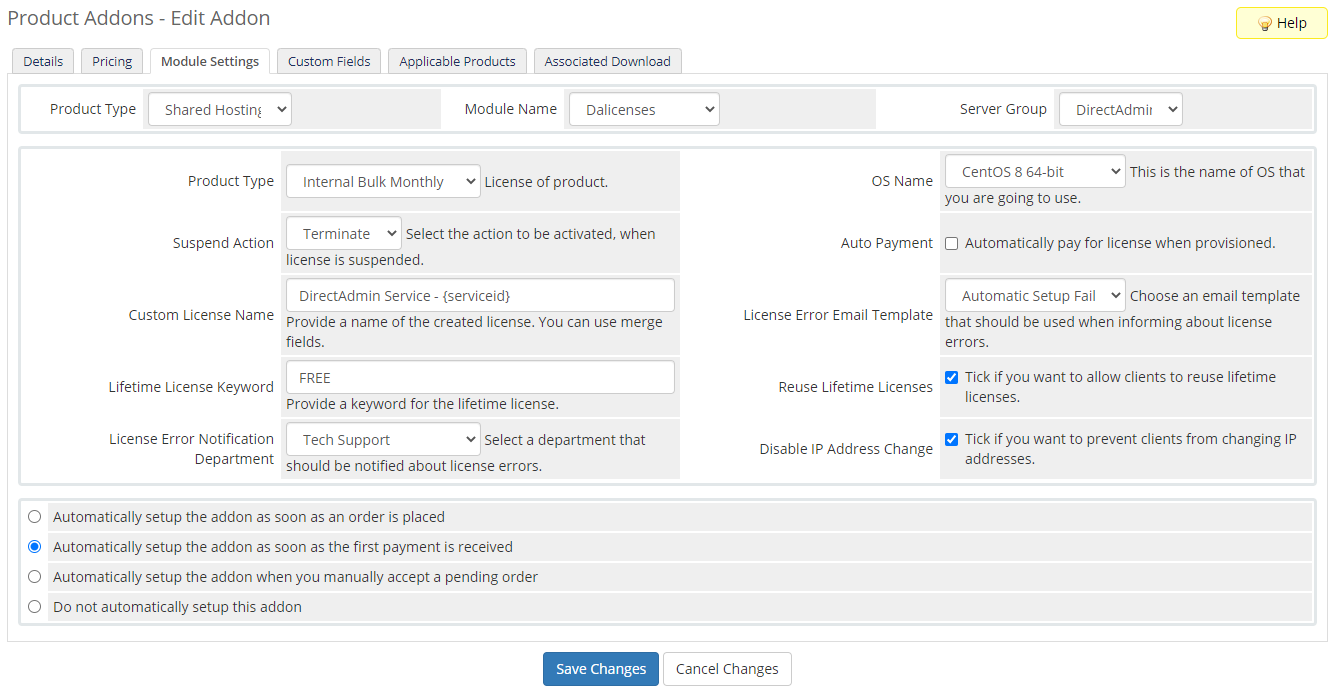Click the Suspend Action label
Image resolution: width=1335 pixels, height=693 pixels.
click(x=223, y=243)
